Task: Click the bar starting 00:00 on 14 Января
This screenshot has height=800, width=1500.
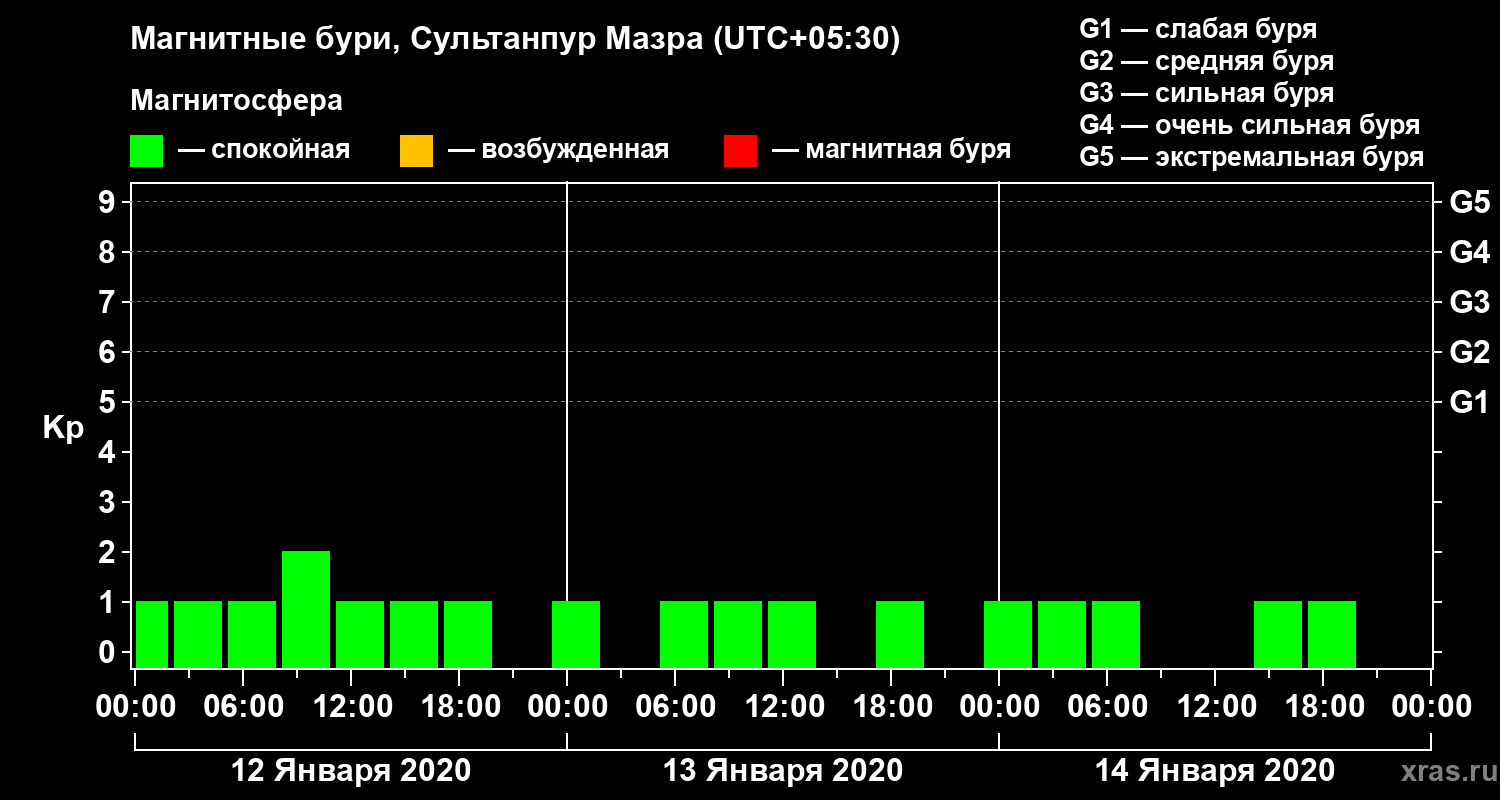Action: (x=1008, y=634)
